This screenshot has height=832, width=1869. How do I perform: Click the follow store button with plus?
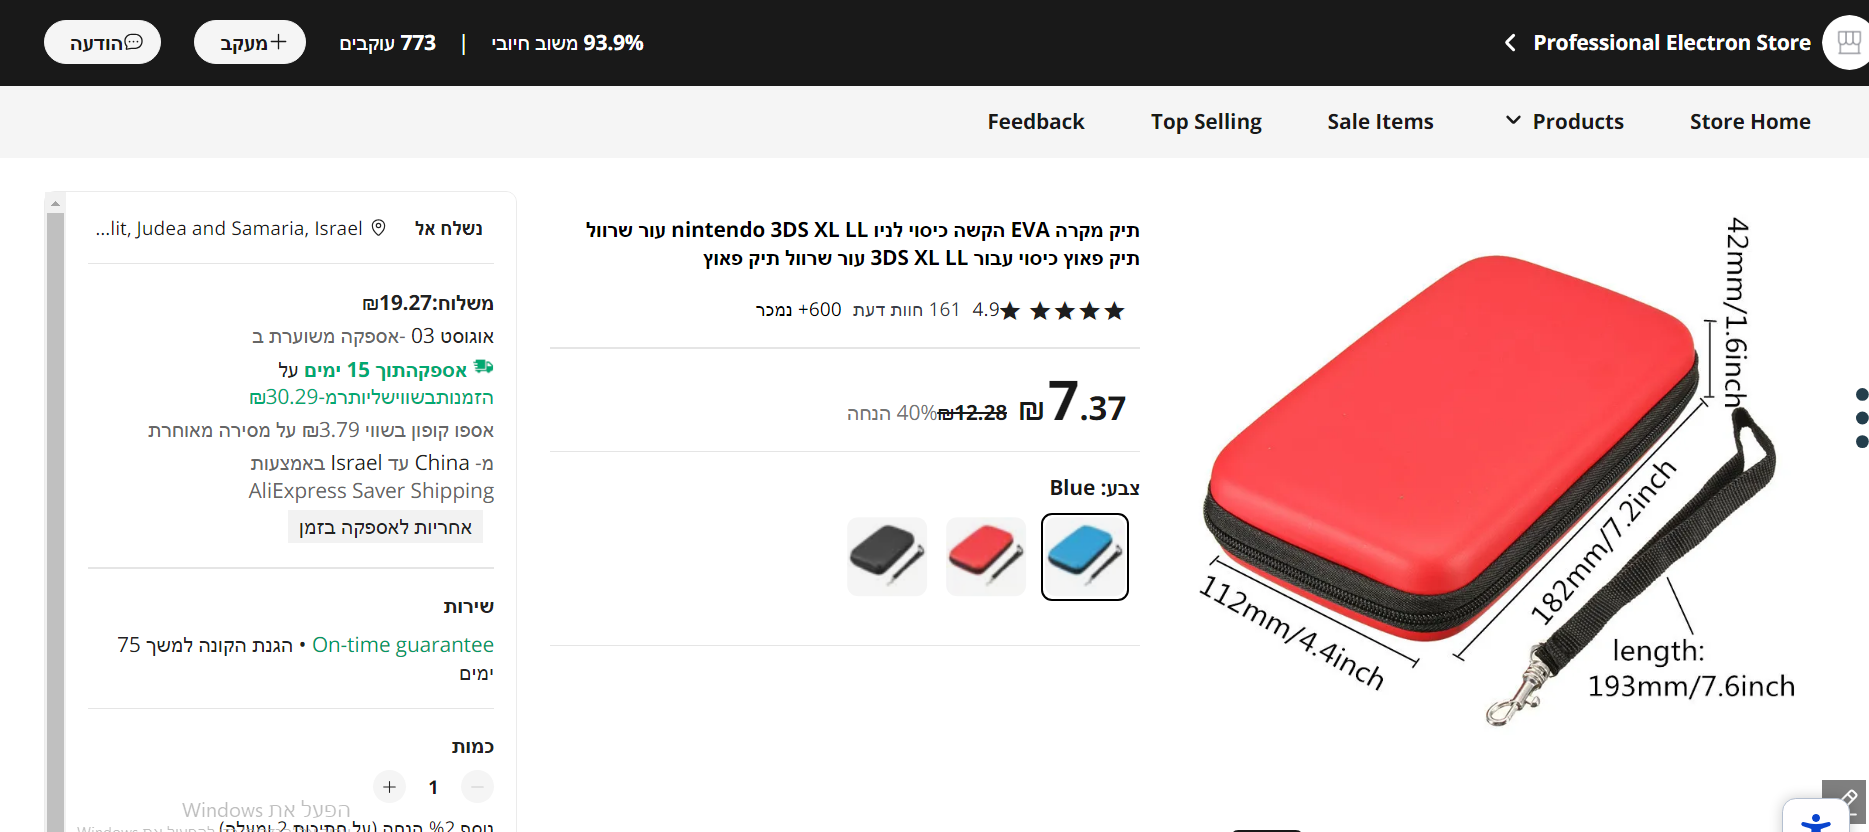click(x=250, y=42)
